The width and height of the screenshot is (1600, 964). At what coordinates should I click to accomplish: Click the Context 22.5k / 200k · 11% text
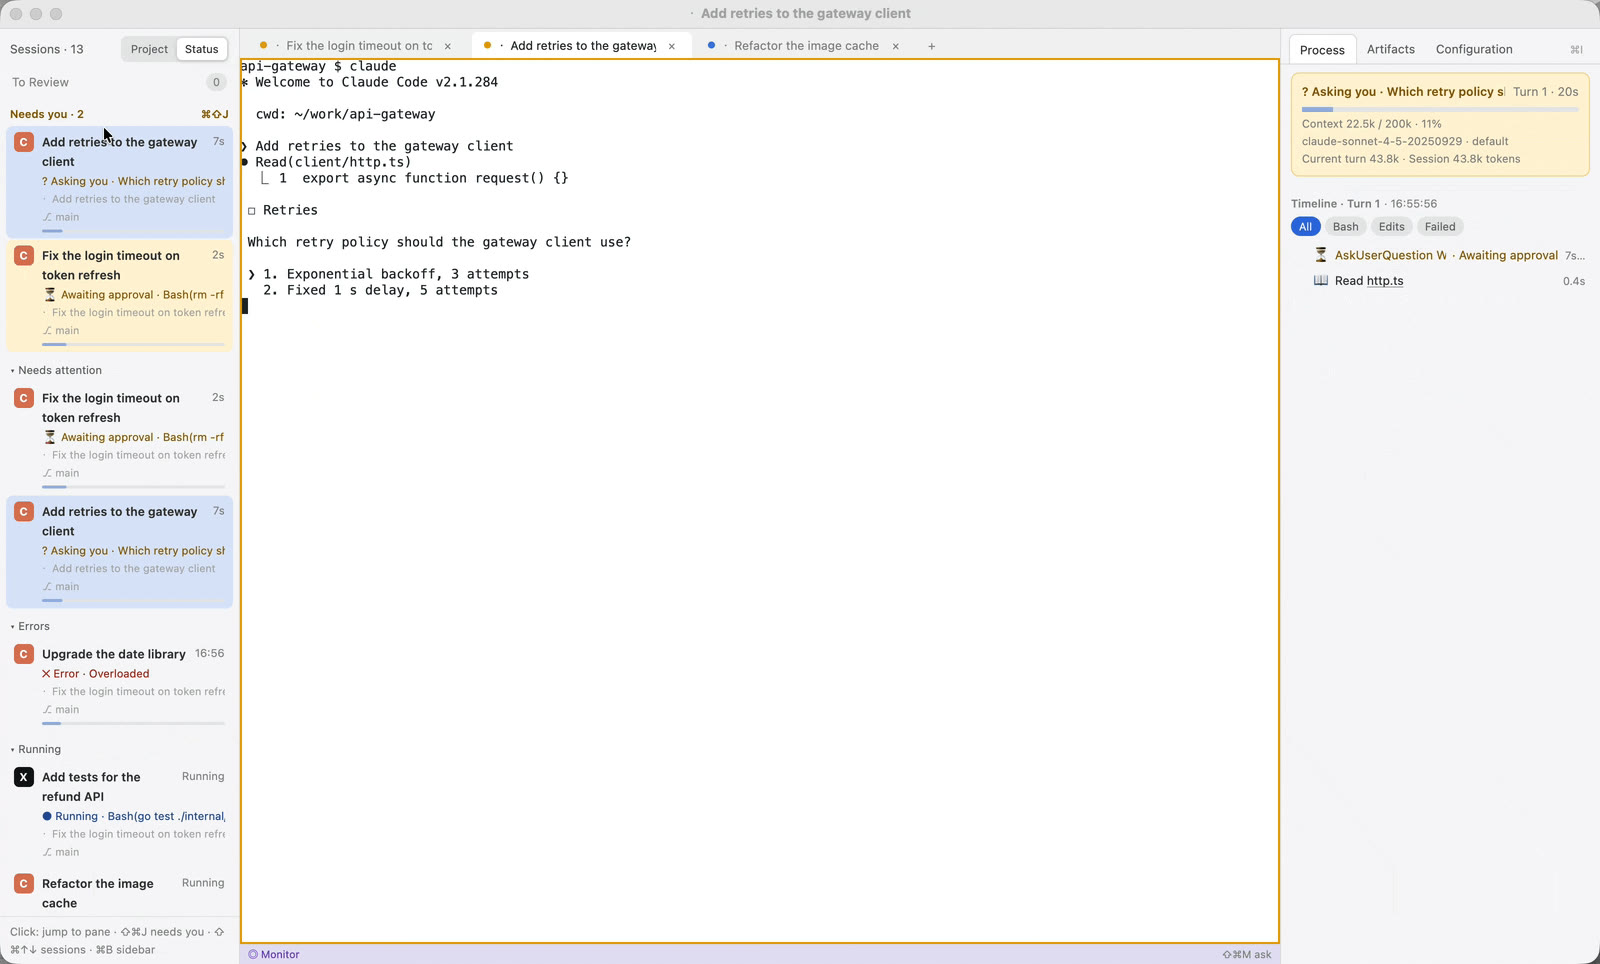pyautogui.click(x=1372, y=124)
